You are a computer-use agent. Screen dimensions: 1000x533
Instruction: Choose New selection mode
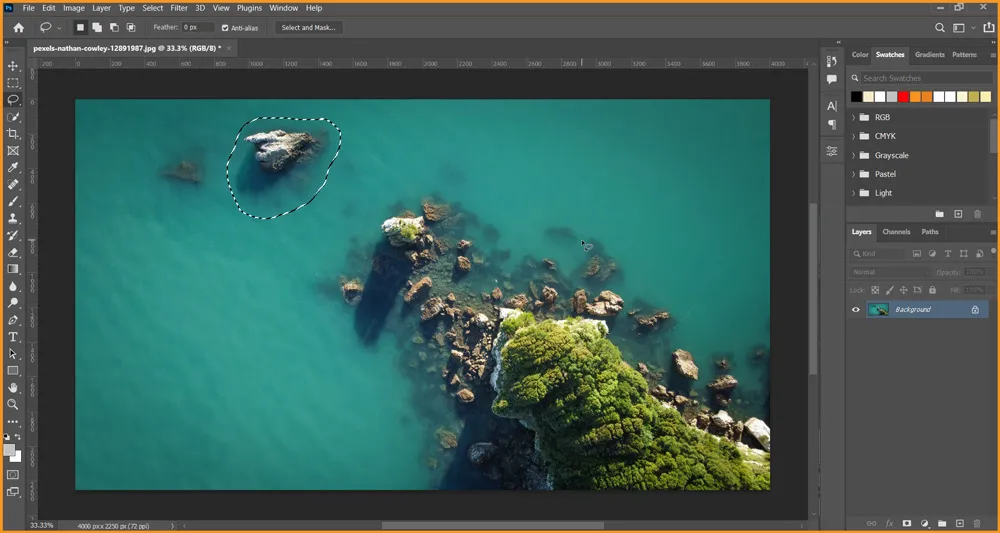(80, 27)
